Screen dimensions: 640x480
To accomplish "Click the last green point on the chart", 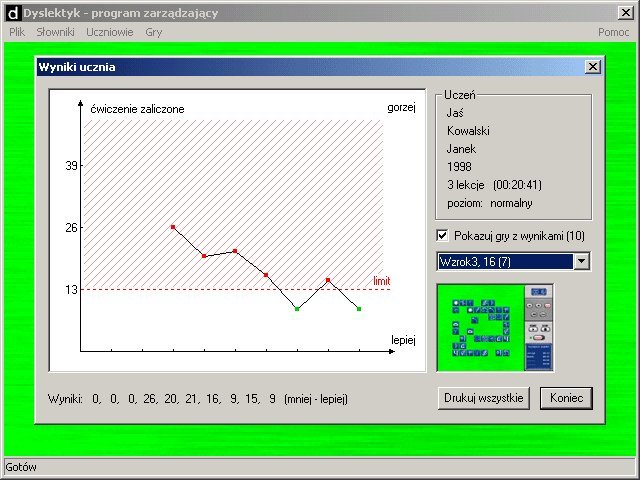I will click(359, 309).
